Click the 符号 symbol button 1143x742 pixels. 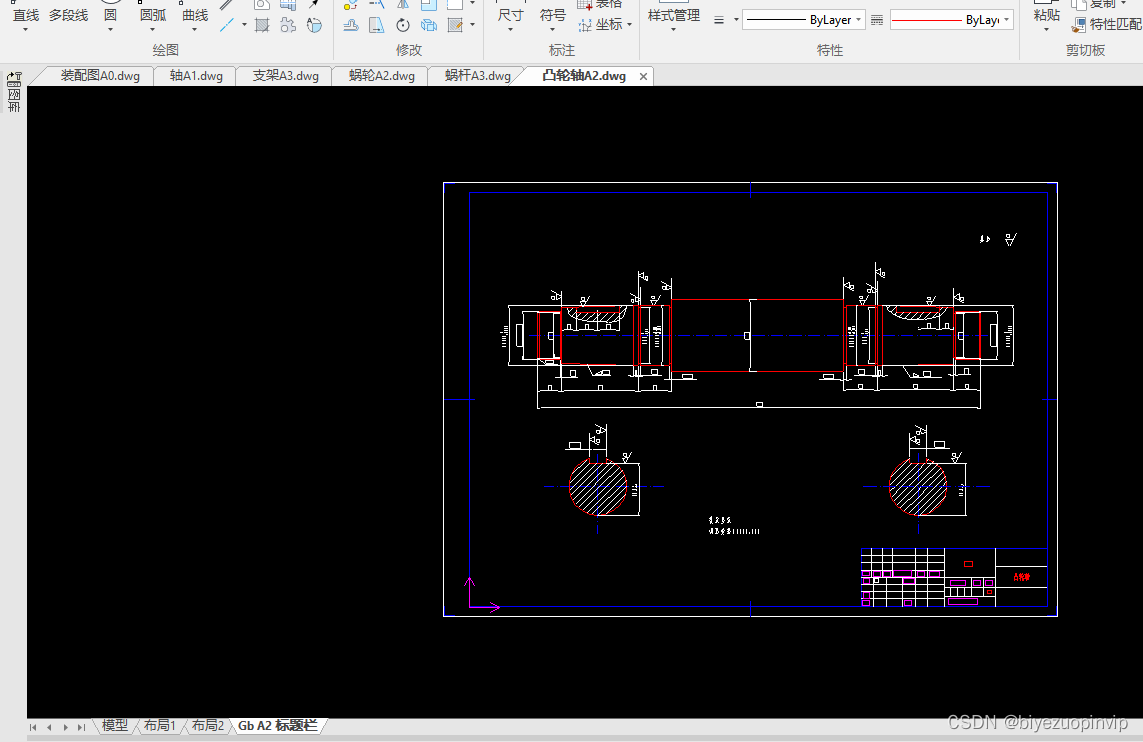tap(553, 15)
